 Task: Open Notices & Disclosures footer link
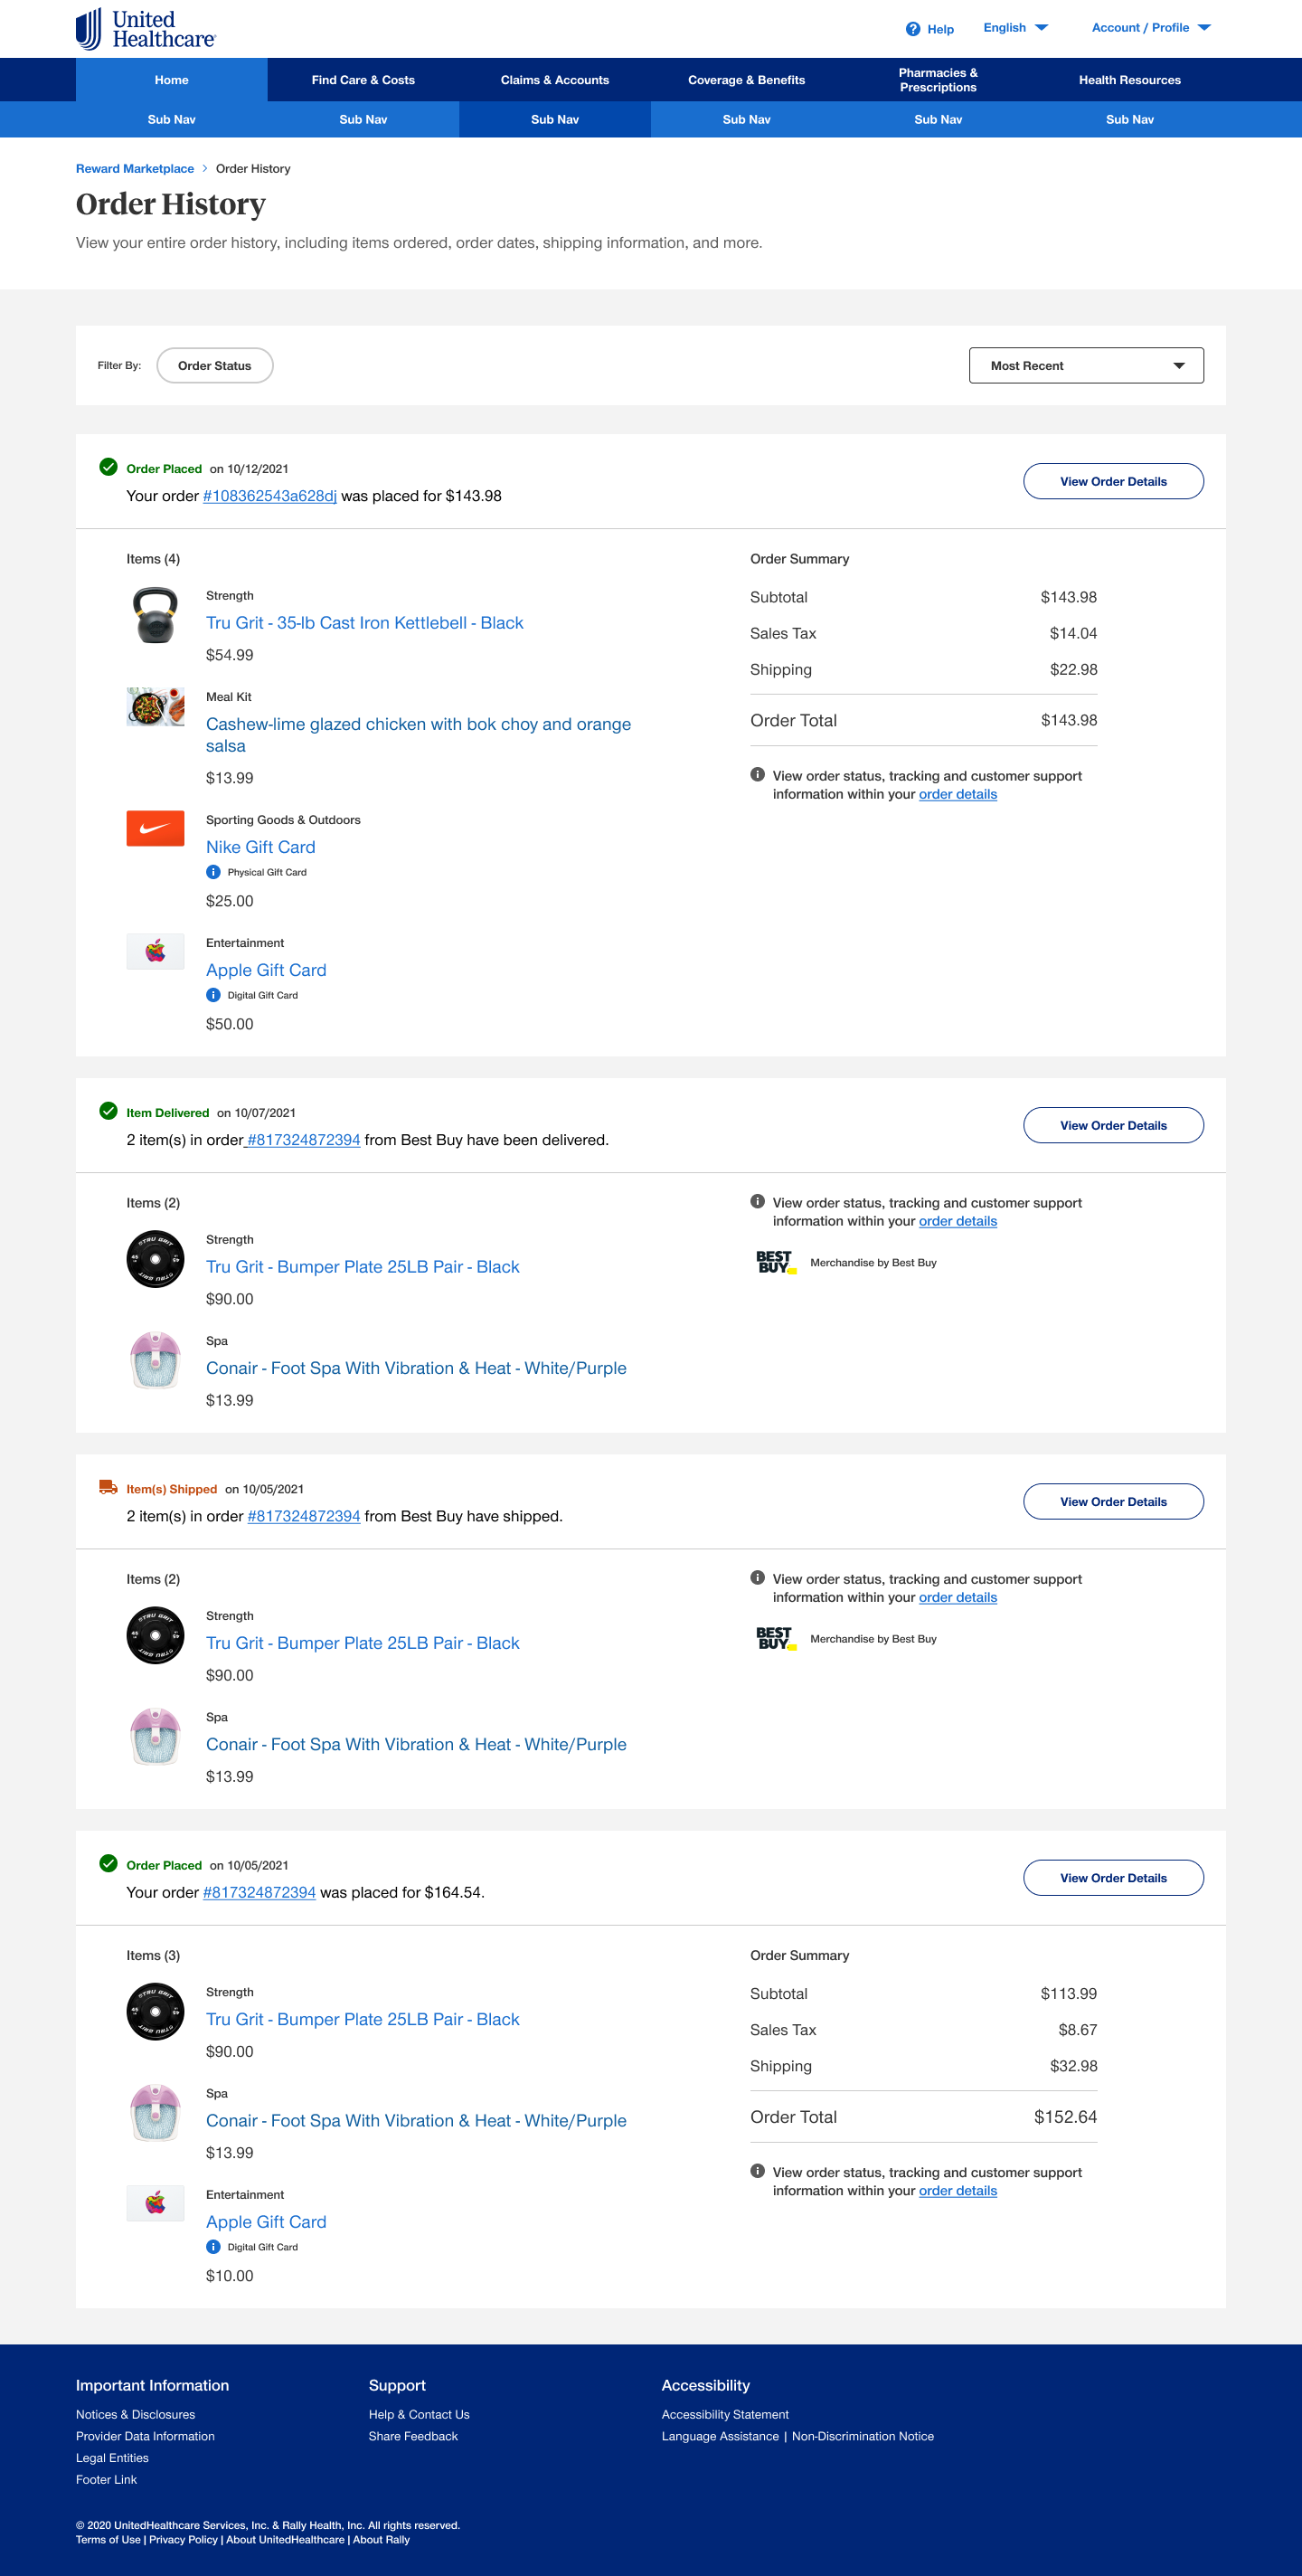135,2414
